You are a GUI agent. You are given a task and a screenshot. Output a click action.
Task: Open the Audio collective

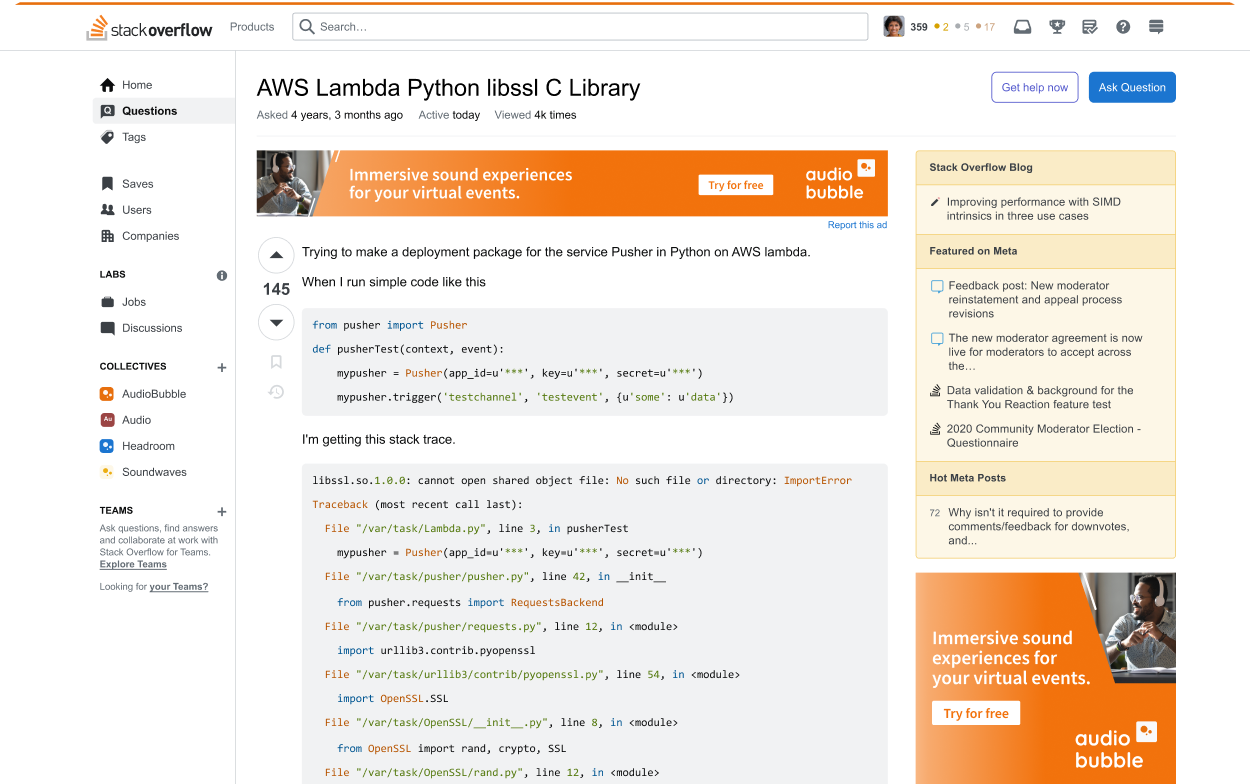[164, 420]
